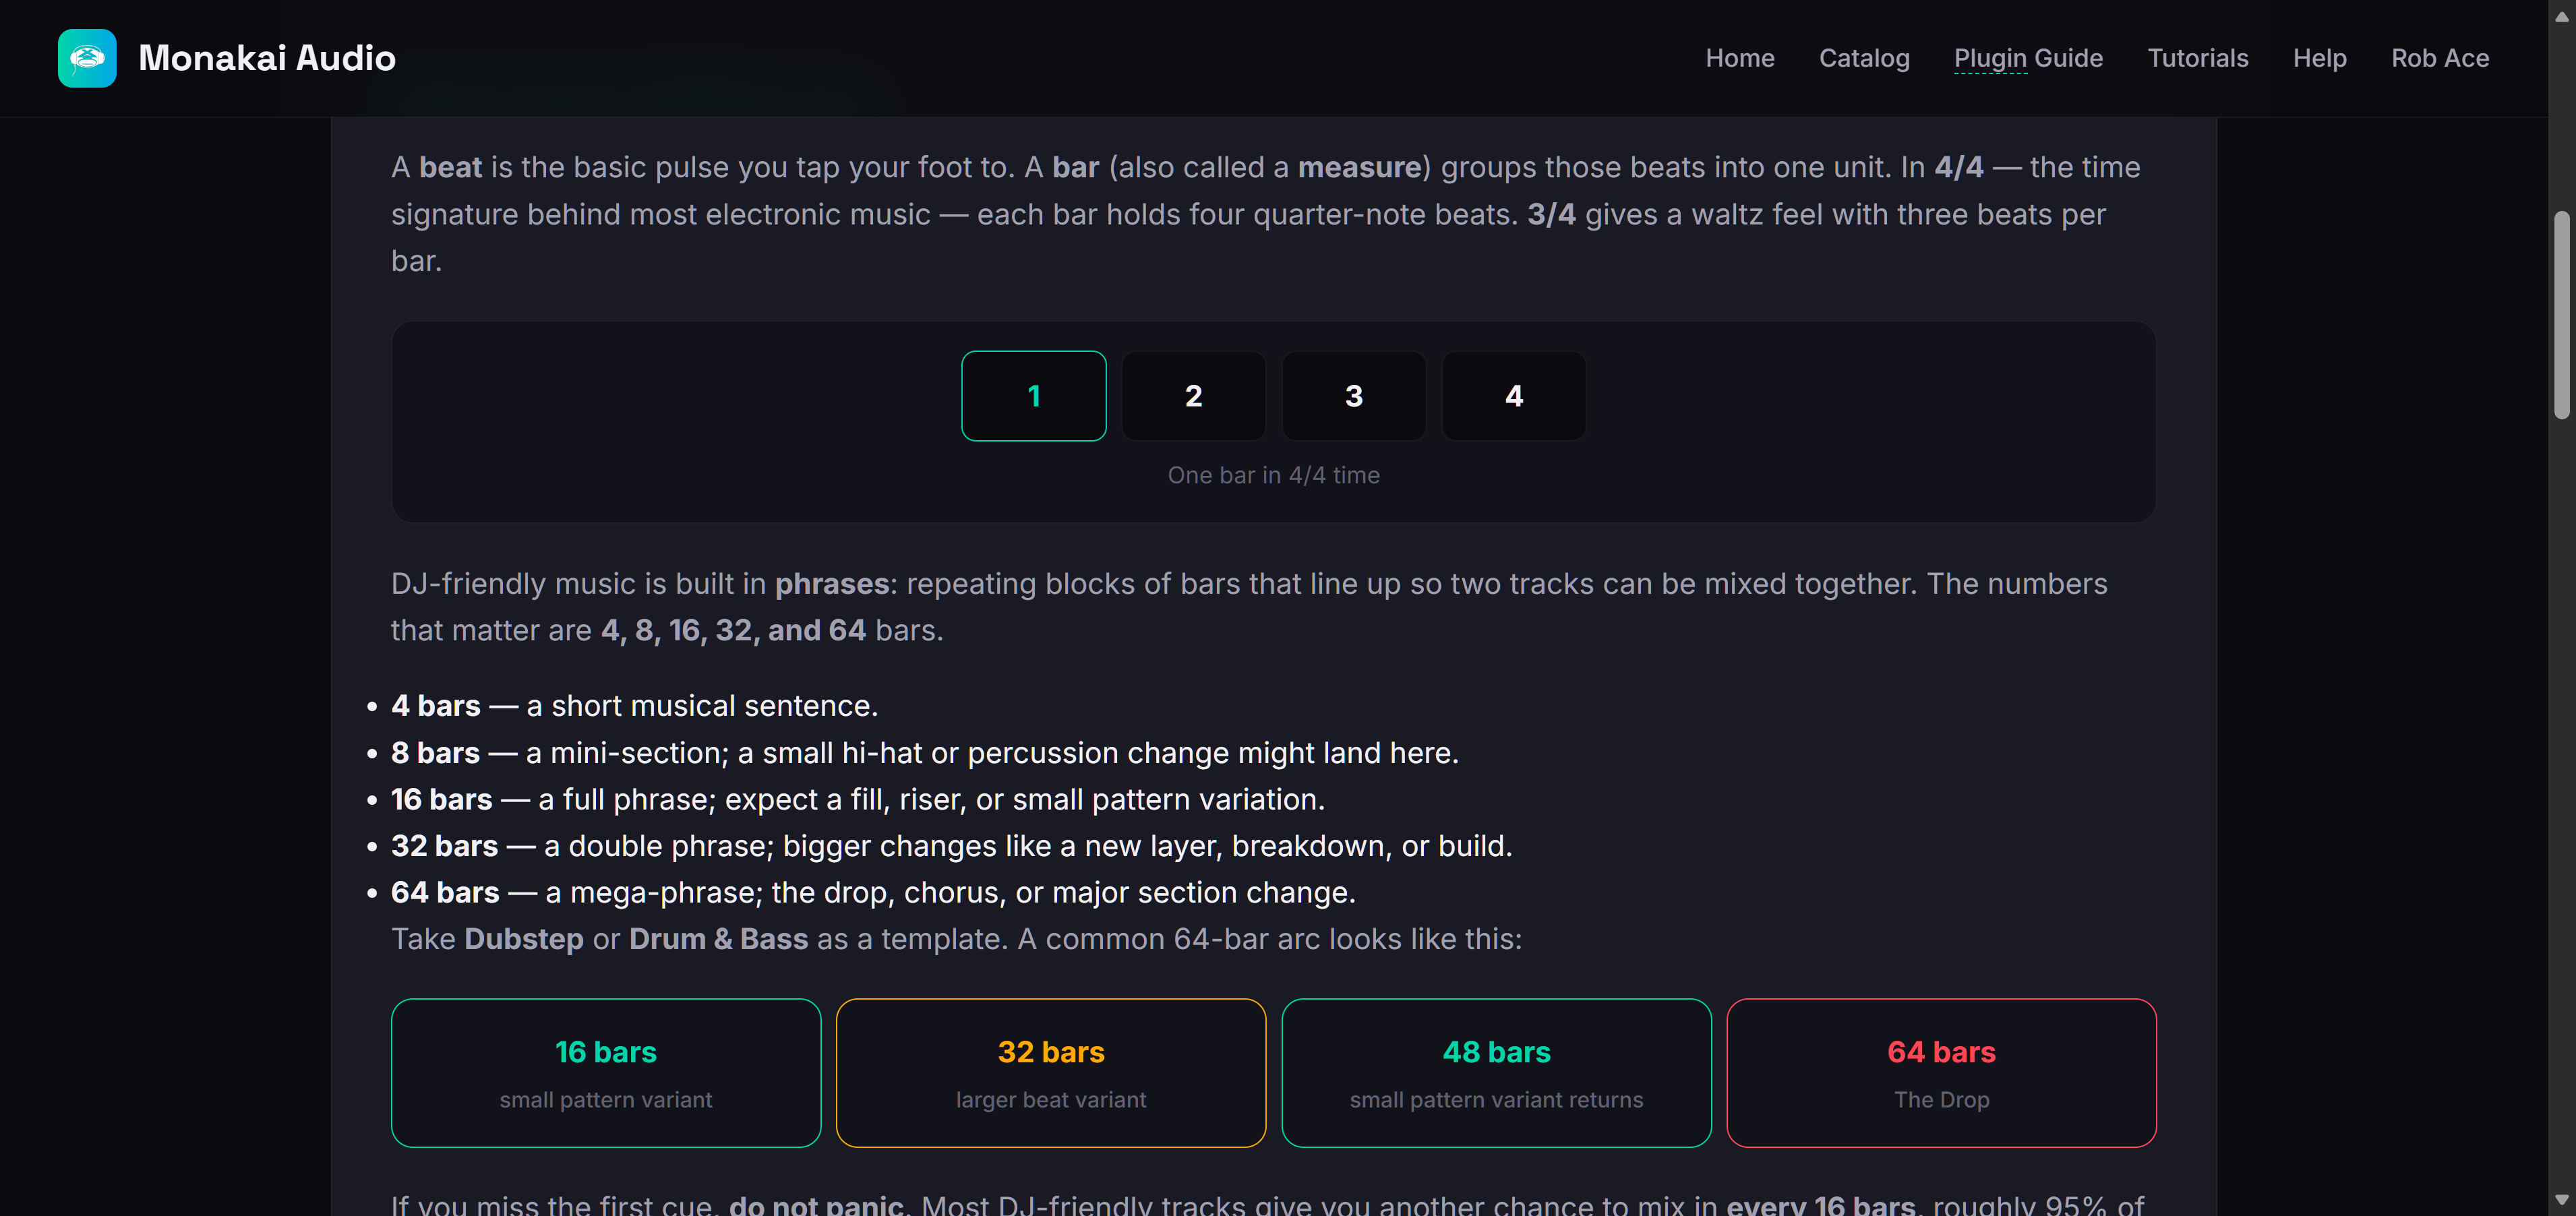Open the Catalog page
The image size is (2576, 1216).
1864,58
